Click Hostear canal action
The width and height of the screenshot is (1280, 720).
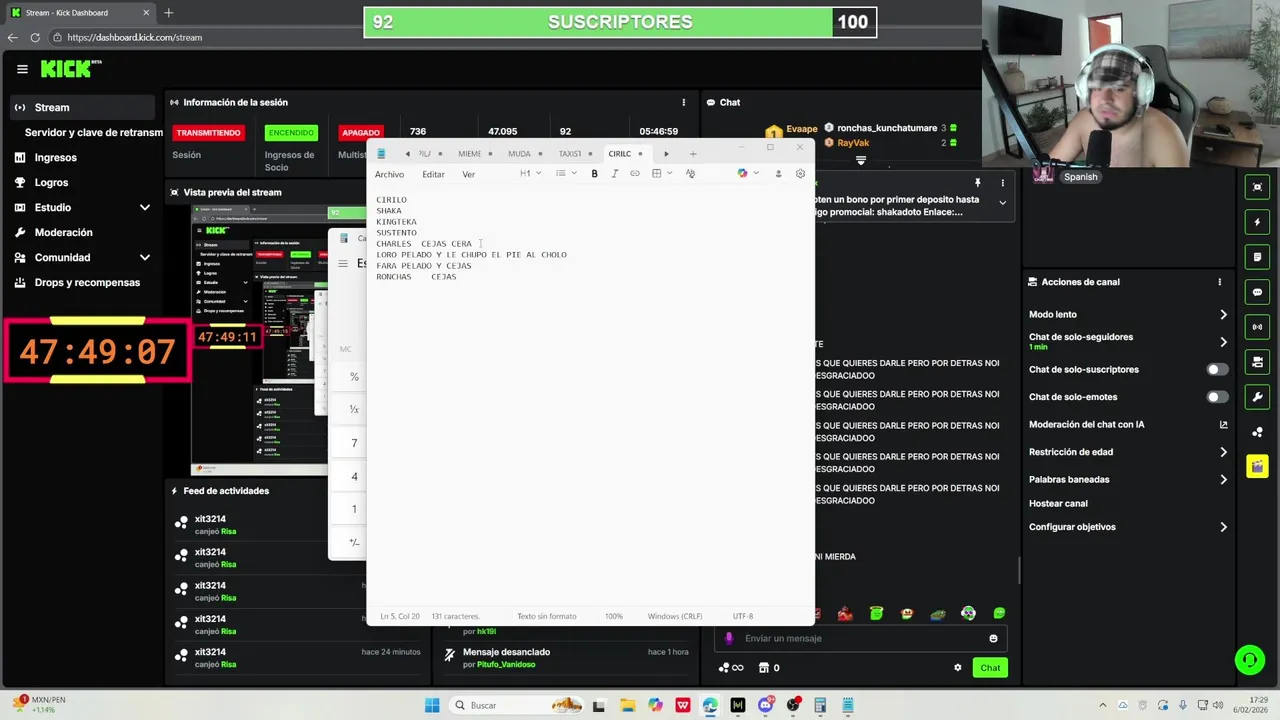pyautogui.click(x=1058, y=504)
